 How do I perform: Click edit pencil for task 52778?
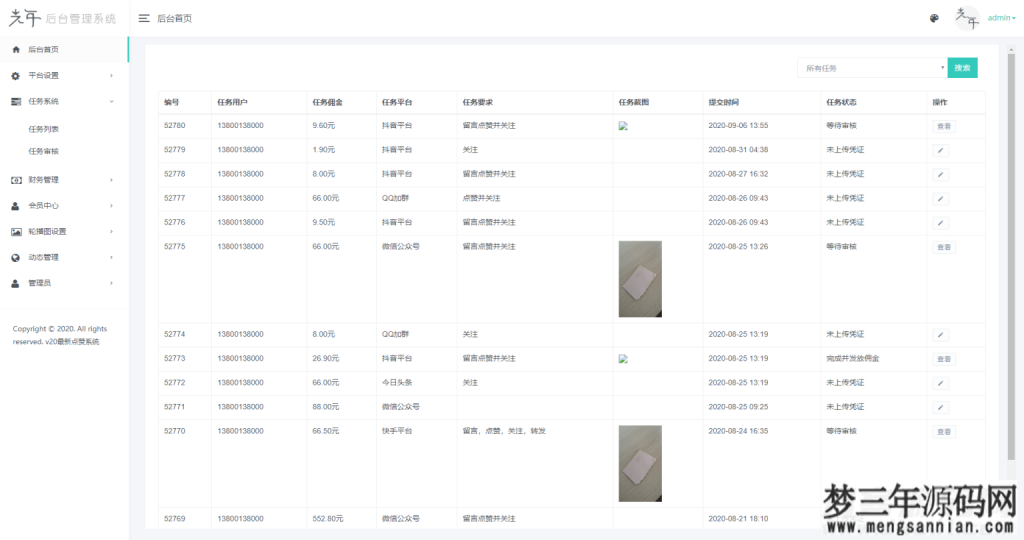point(940,174)
